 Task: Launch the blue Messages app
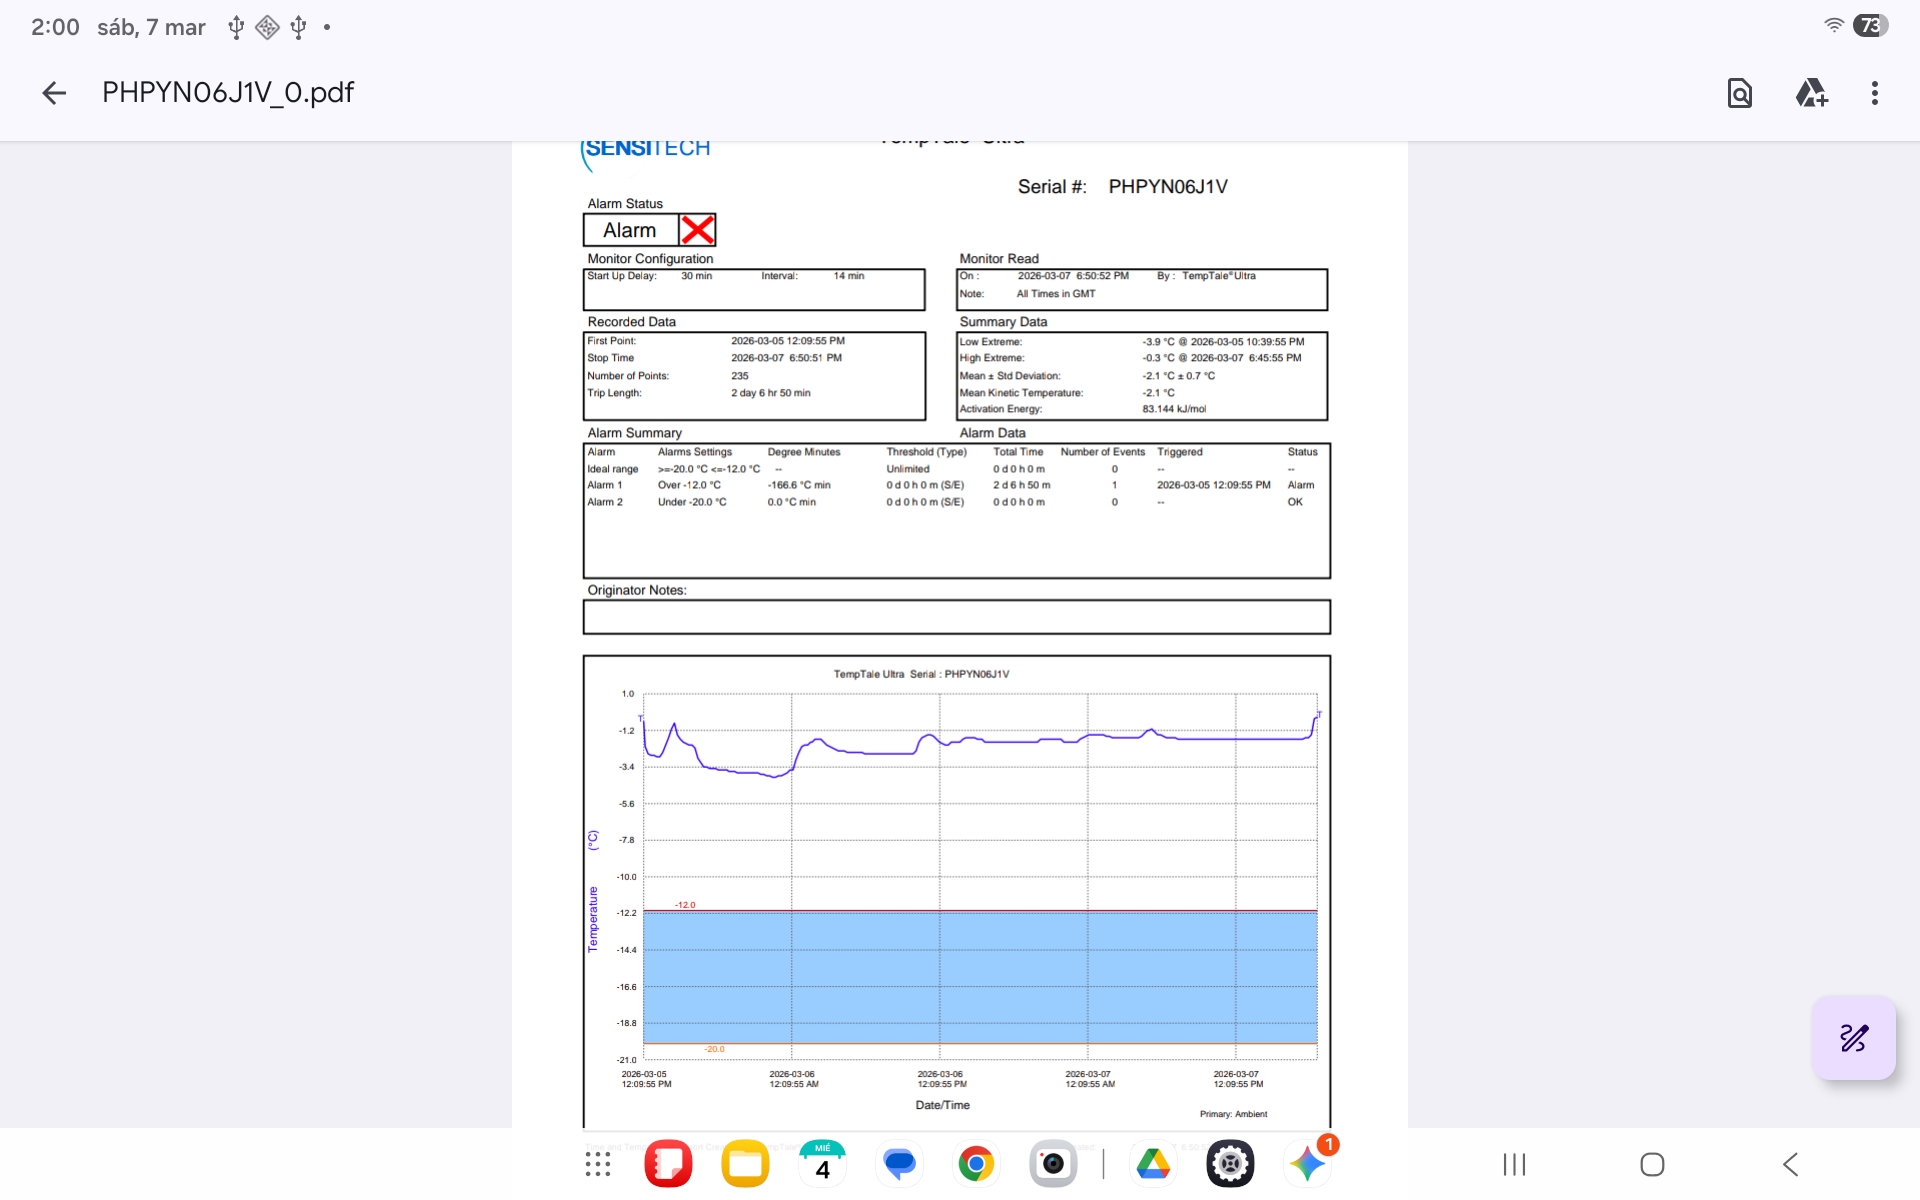click(899, 1164)
